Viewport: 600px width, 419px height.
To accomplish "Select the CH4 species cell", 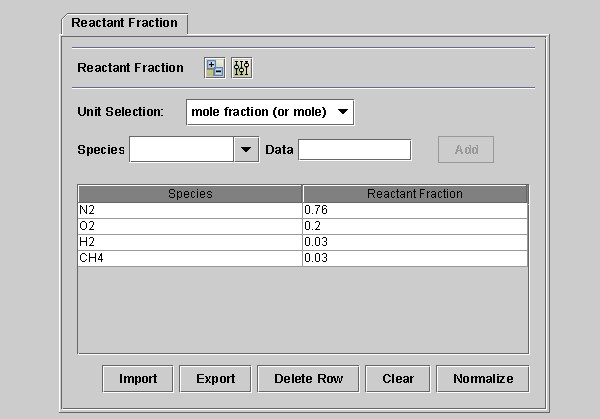I will [x=190, y=258].
